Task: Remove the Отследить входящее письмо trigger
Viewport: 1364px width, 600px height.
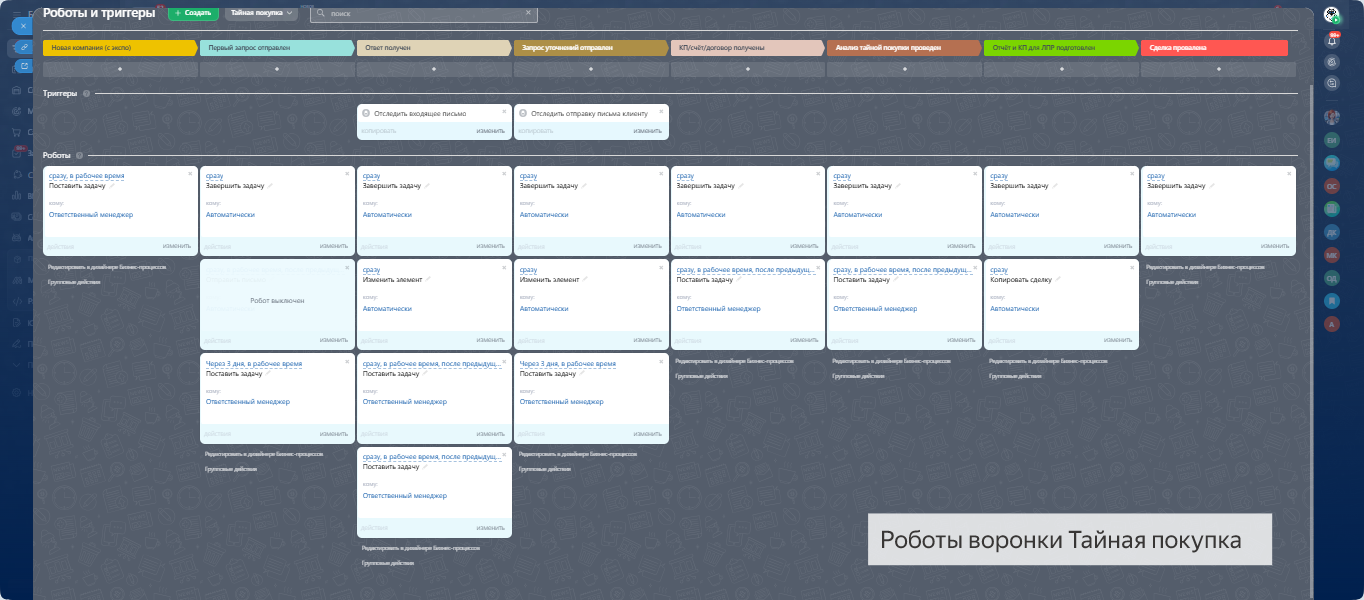Action: point(504,112)
